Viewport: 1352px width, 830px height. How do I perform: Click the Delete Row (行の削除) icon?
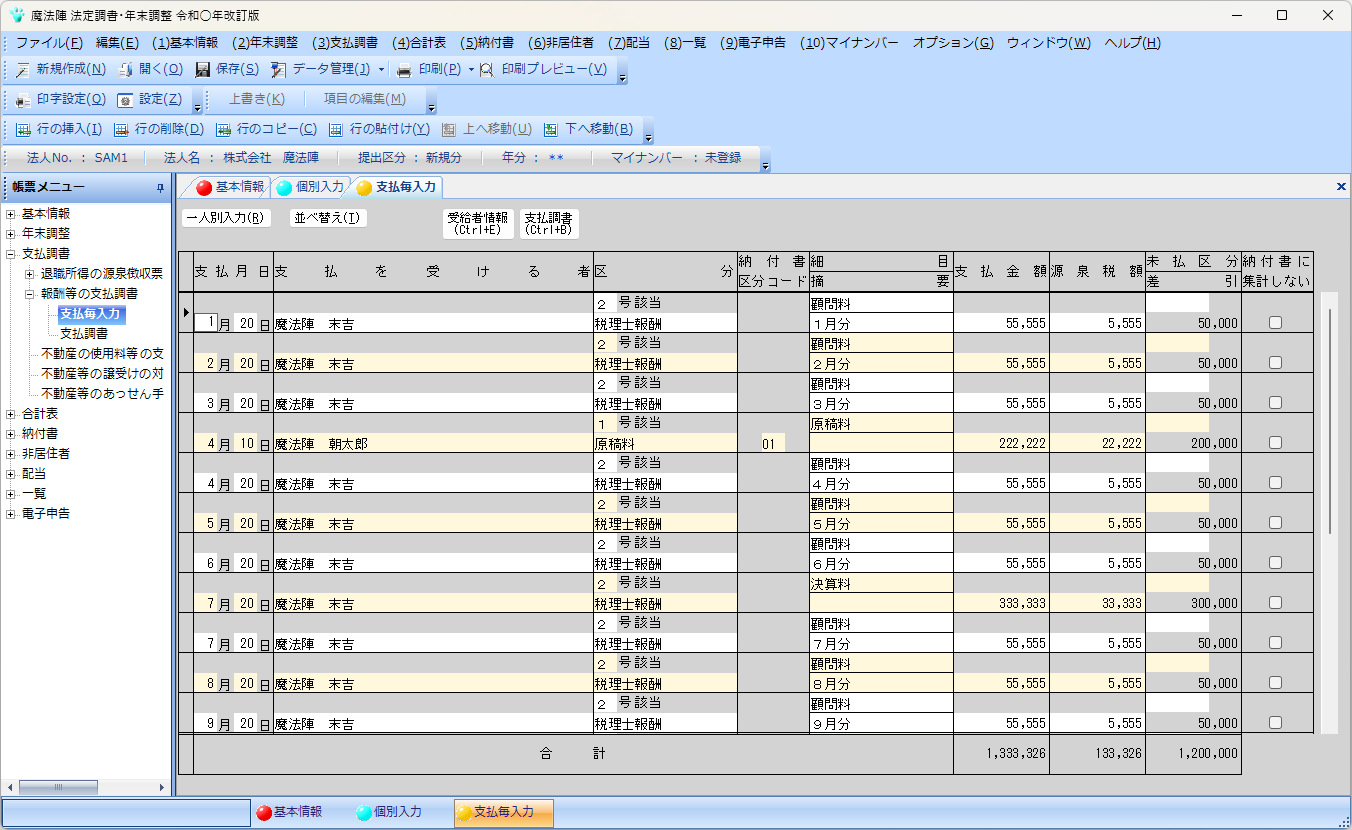121,129
